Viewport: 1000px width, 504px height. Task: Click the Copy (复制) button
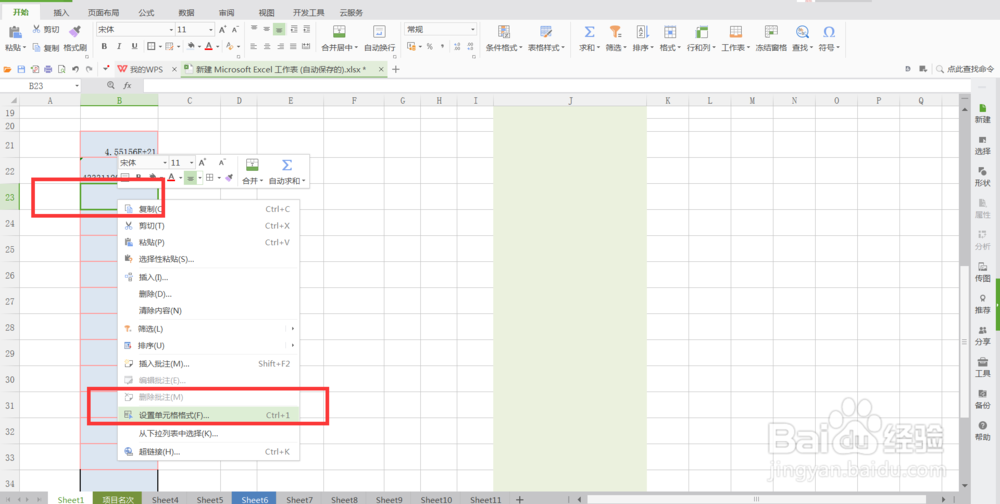tap(45, 47)
